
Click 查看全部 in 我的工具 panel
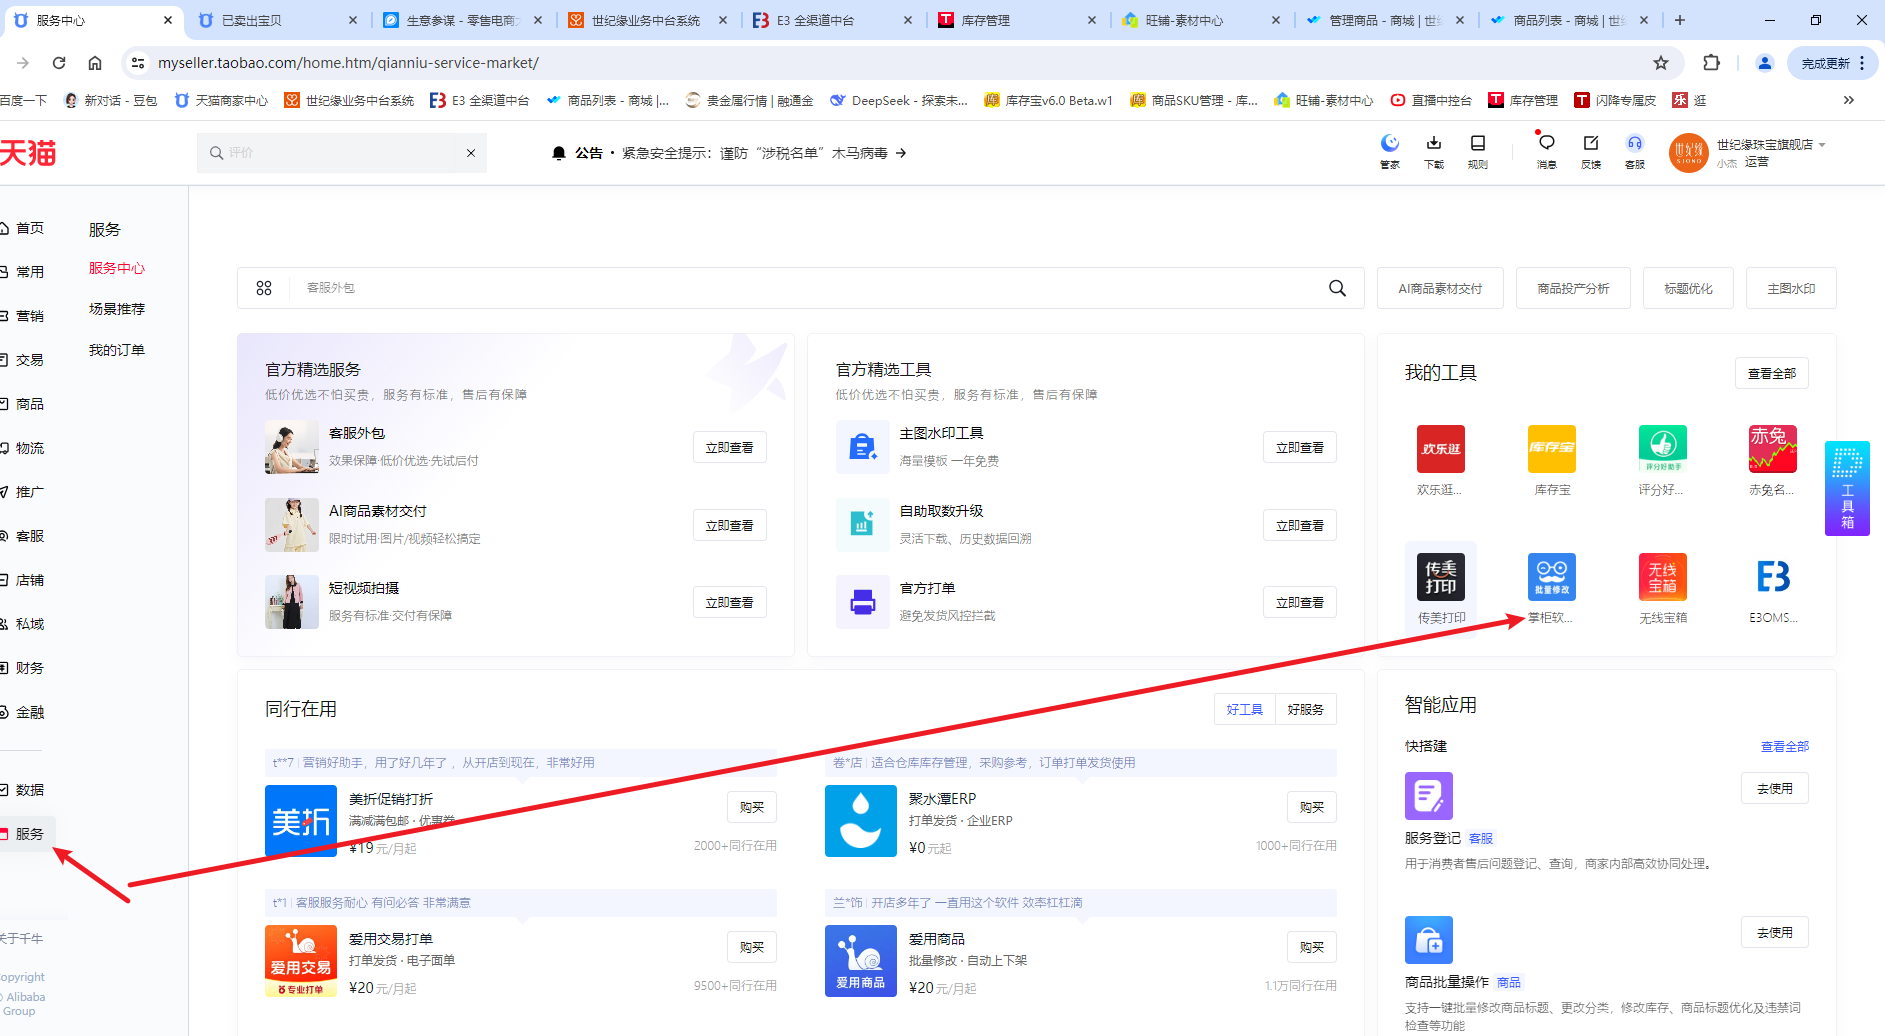pyautogui.click(x=1771, y=373)
